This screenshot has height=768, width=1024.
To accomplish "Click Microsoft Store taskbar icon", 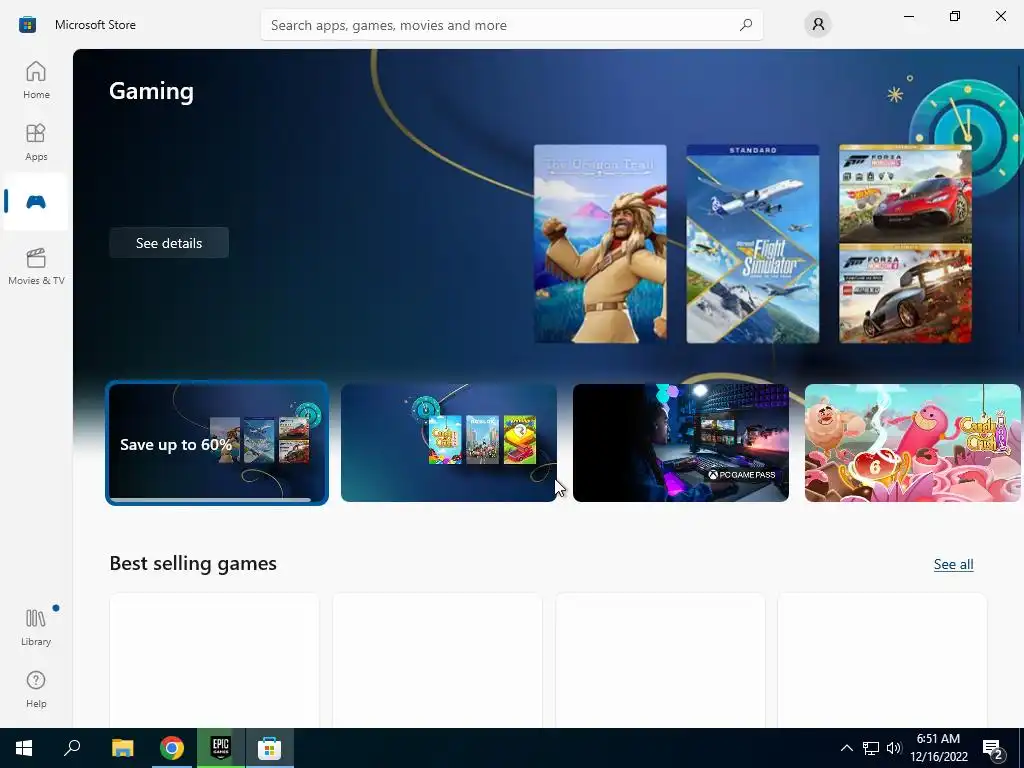I will pos(269,748).
